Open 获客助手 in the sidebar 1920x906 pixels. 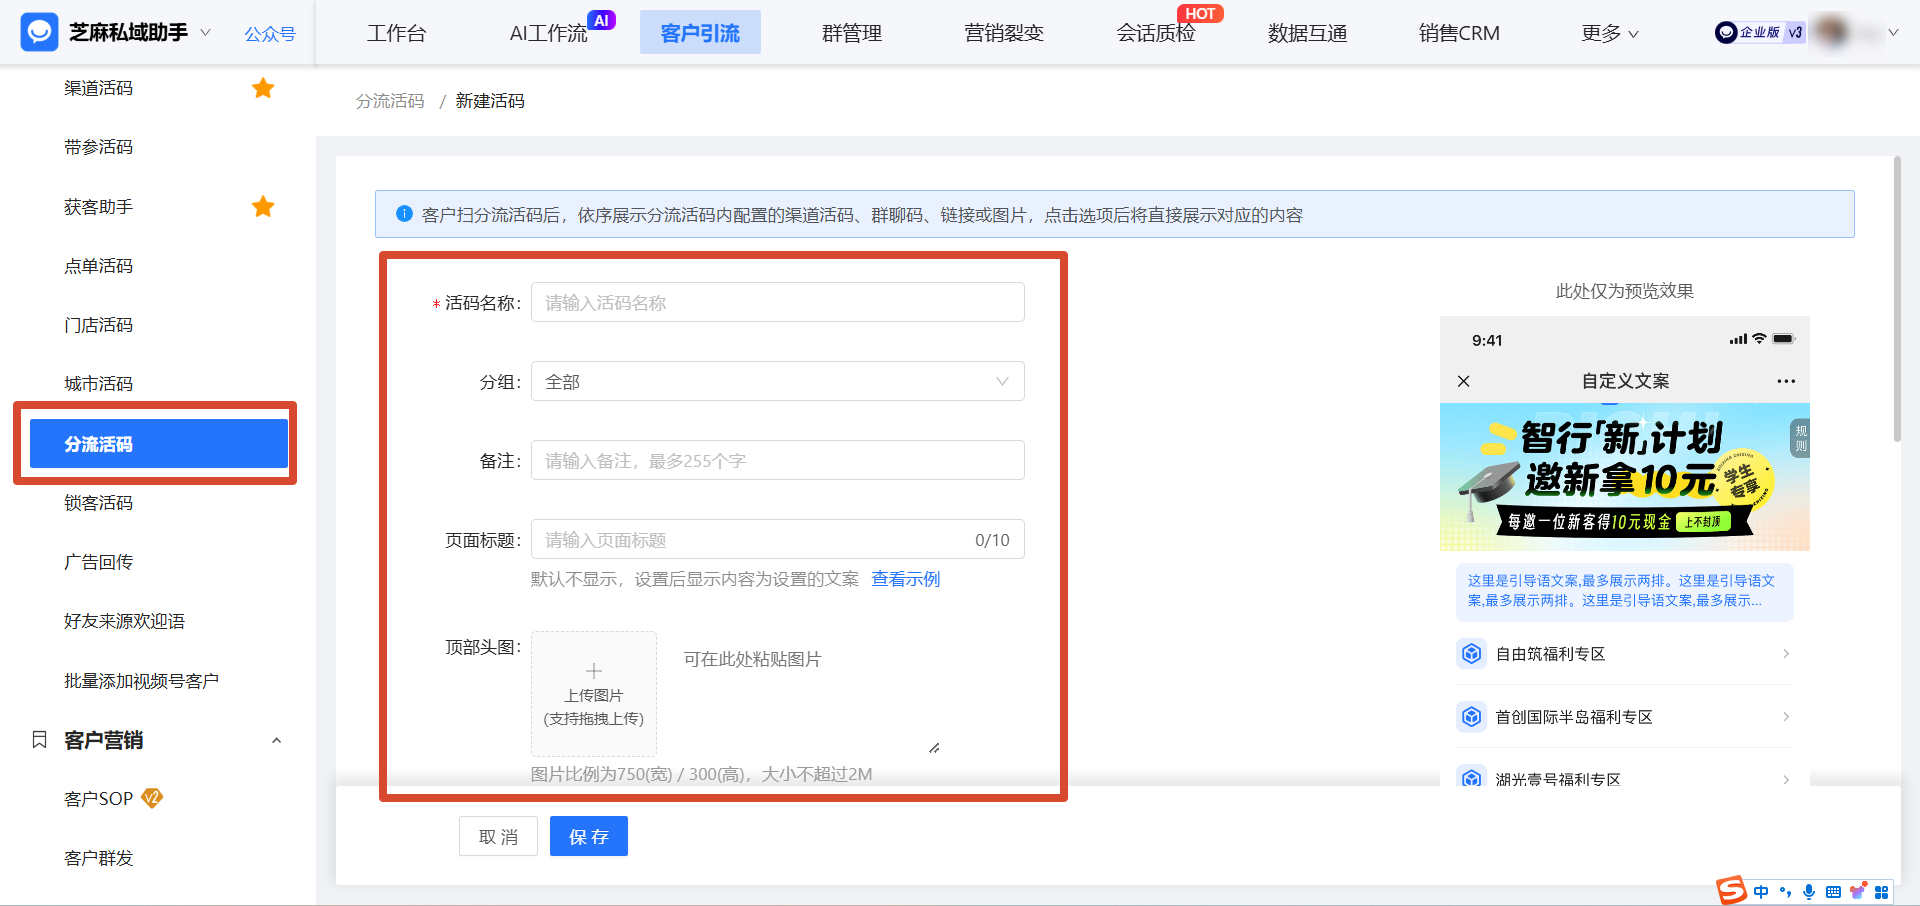tap(98, 207)
